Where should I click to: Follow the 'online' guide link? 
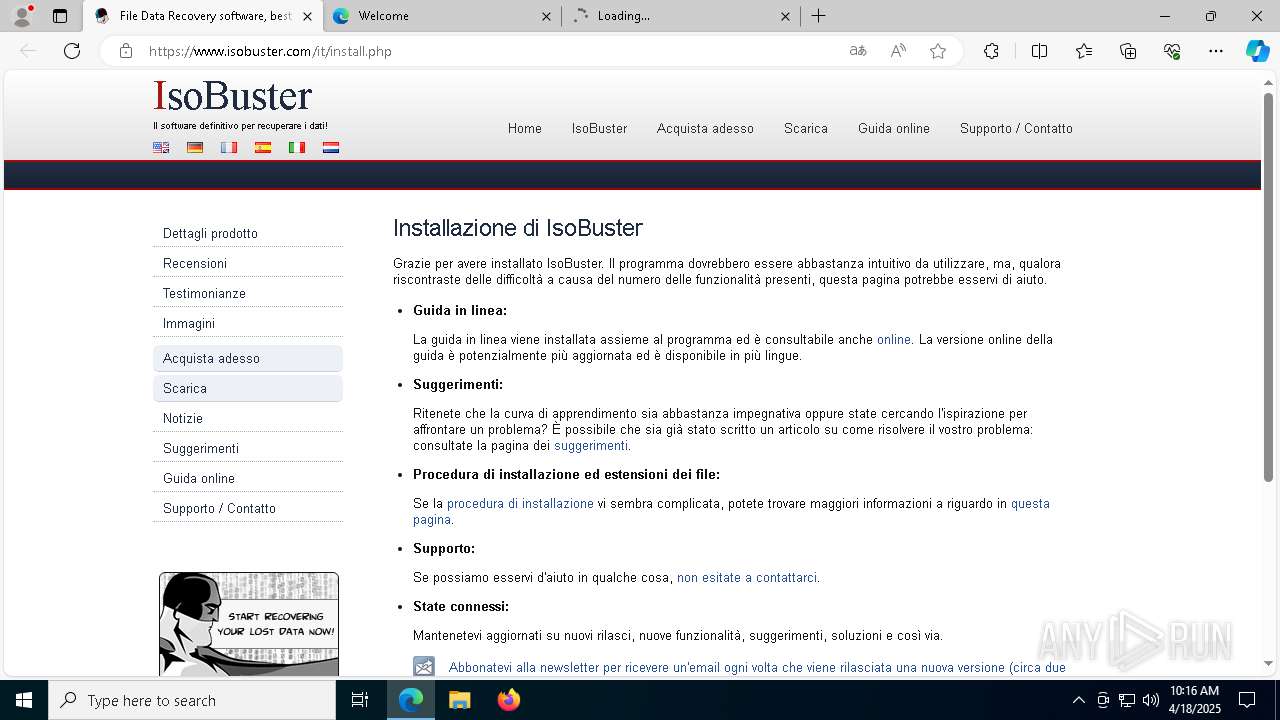(894, 339)
